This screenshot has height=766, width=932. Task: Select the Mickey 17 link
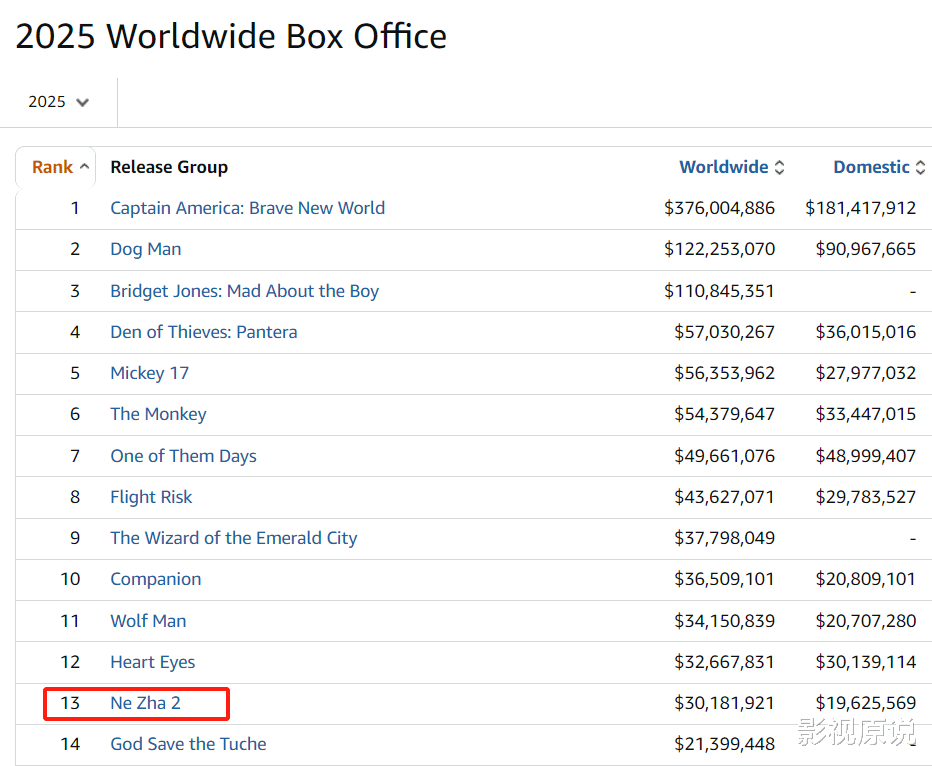[x=149, y=373]
